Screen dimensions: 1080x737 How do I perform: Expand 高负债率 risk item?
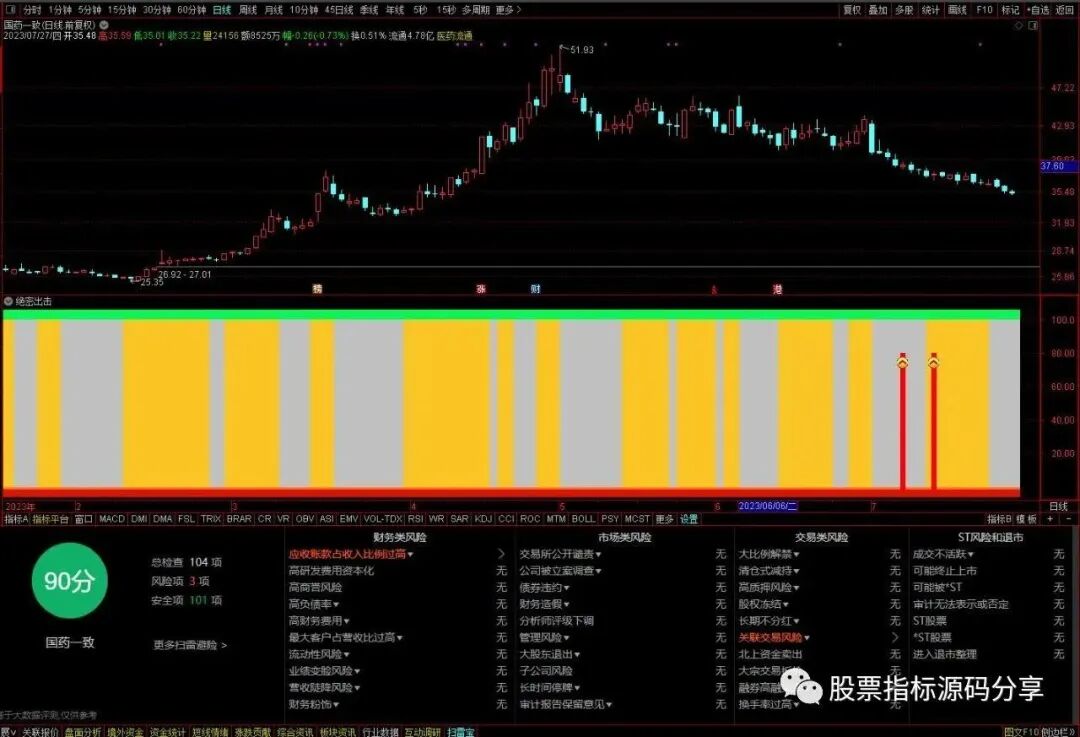[x=314, y=604]
